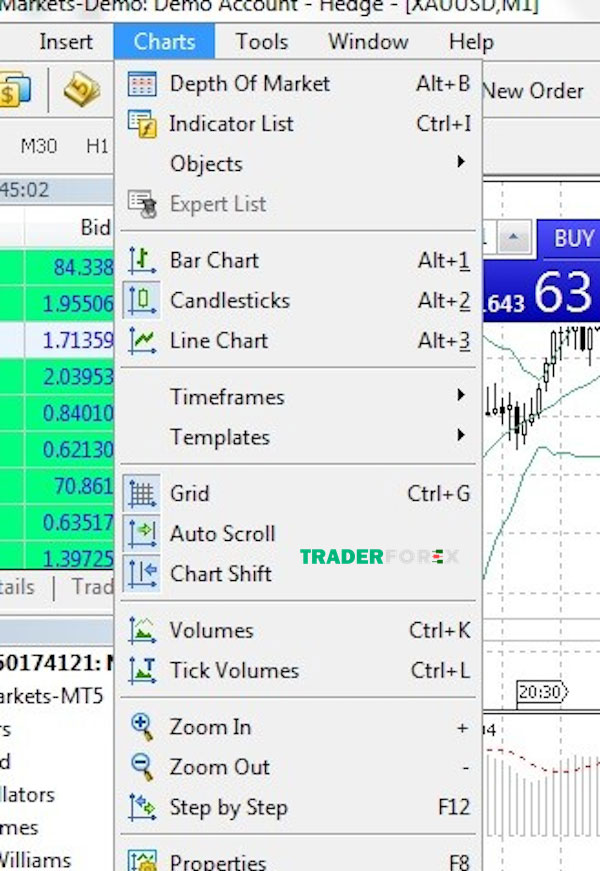Click the blue BUY button
Image resolution: width=600 pixels, height=871 pixels.
pos(569,239)
